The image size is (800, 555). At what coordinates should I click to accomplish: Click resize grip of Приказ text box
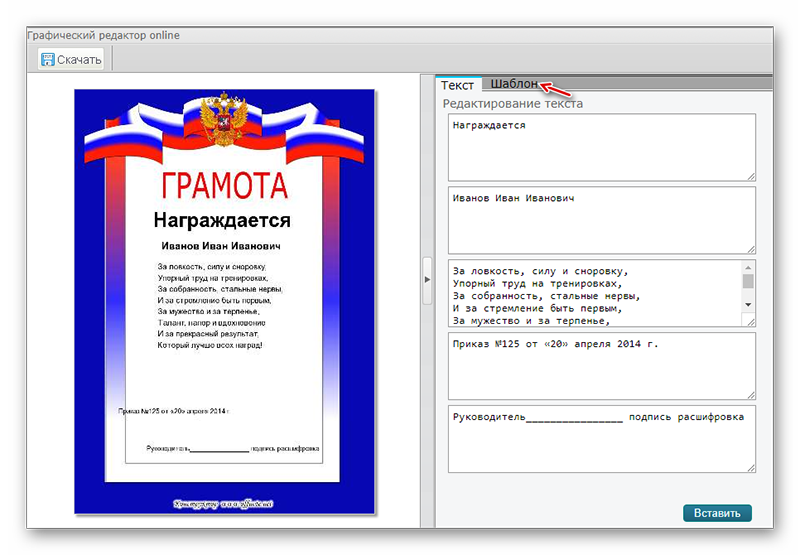(750, 393)
